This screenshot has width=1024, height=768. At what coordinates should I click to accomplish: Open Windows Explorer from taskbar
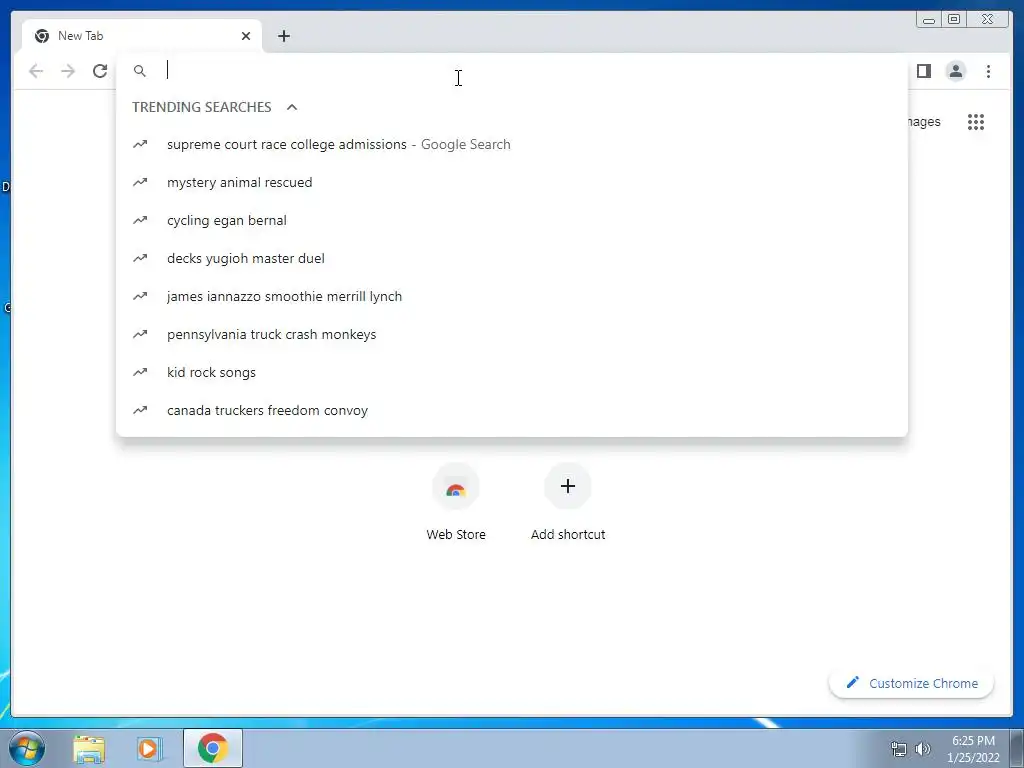89,748
